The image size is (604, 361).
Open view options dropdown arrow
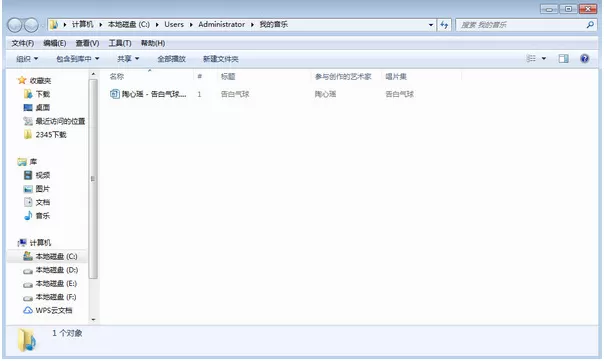coord(544,59)
